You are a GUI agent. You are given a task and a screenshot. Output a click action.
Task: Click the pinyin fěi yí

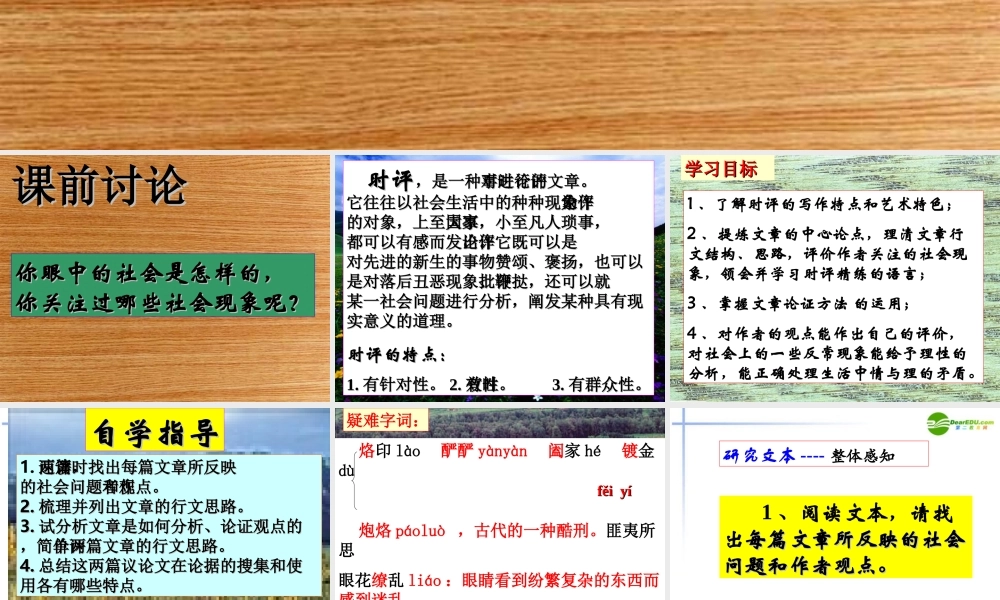(x=615, y=491)
